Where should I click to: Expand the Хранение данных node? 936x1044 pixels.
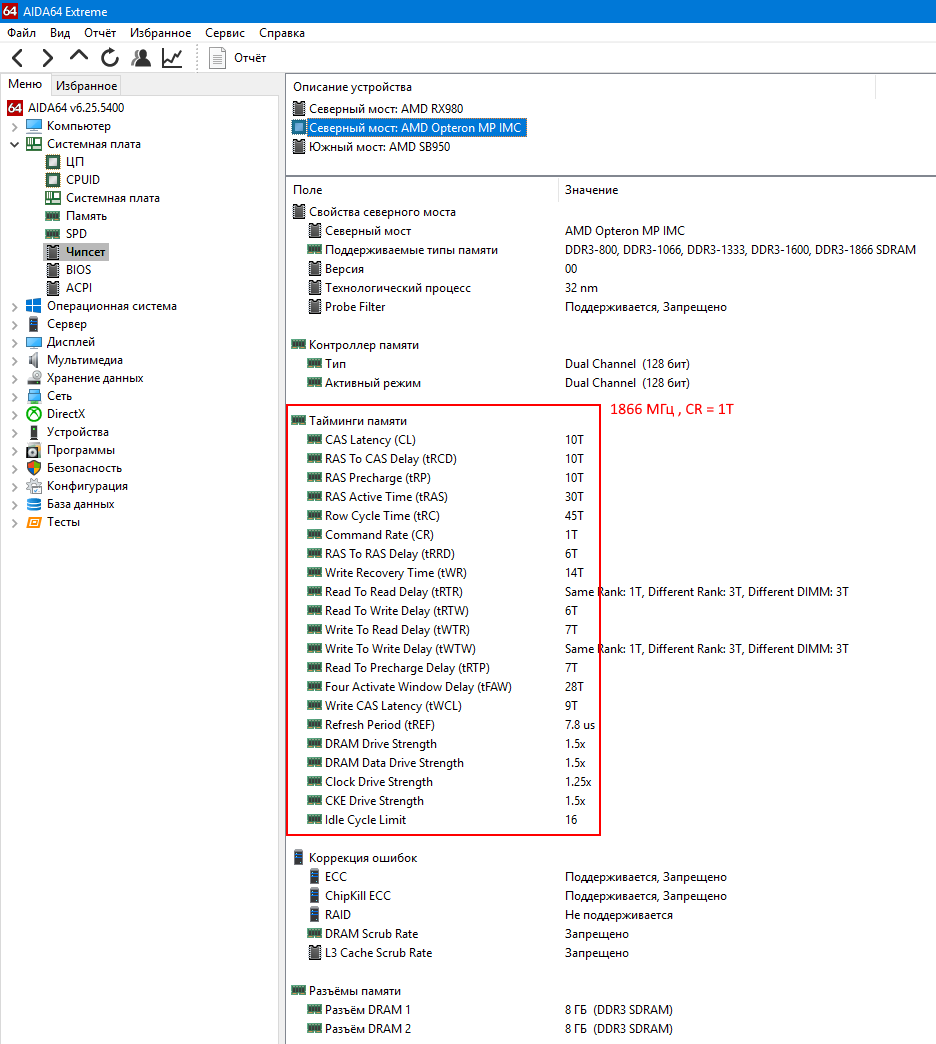tap(15, 378)
